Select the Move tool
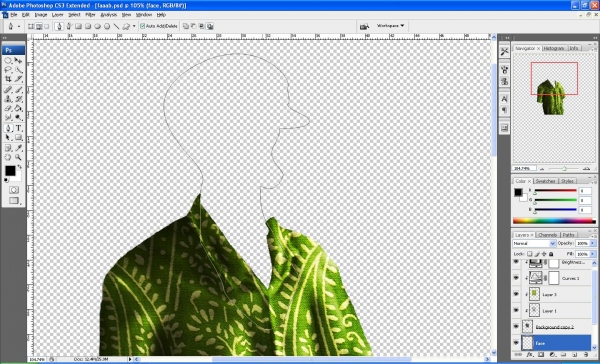 18,61
